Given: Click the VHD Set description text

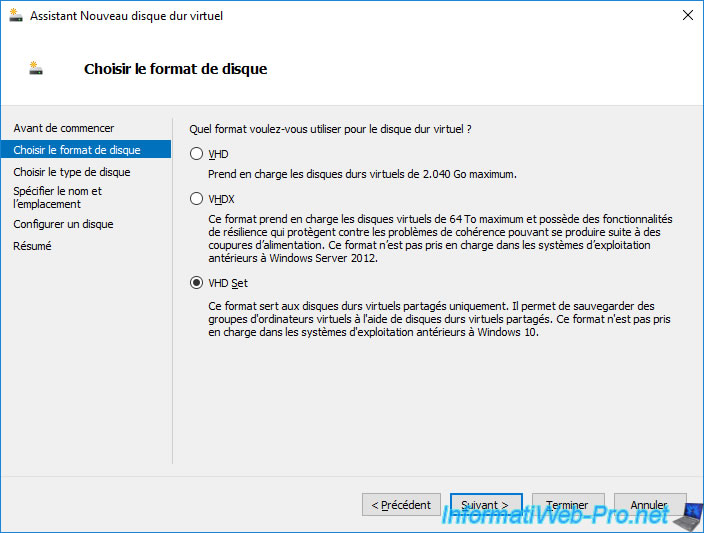Looking at the screenshot, I should click(x=438, y=319).
